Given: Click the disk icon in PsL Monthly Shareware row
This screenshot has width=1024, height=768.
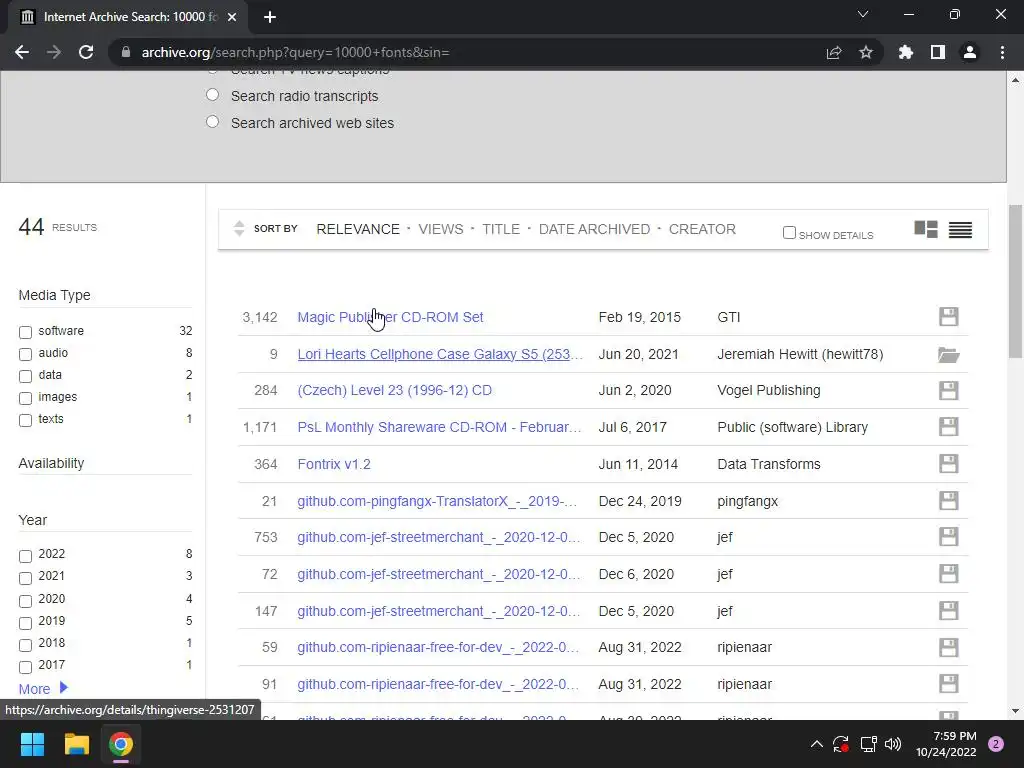Looking at the screenshot, I should pos(948,427).
